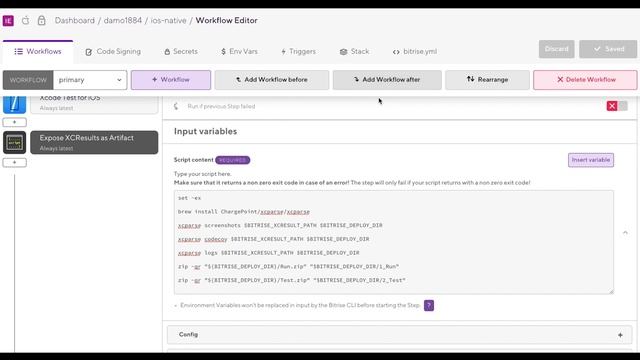Click the script step icon
This screenshot has height=360, width=640.
(x=15, y=142)
